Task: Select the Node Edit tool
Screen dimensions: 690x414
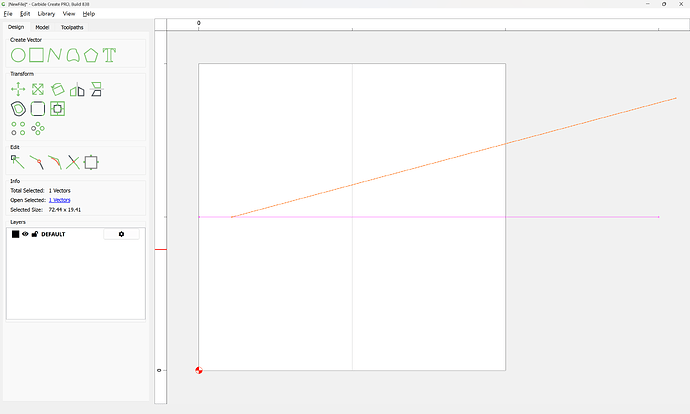Action: tap(18, 162)
